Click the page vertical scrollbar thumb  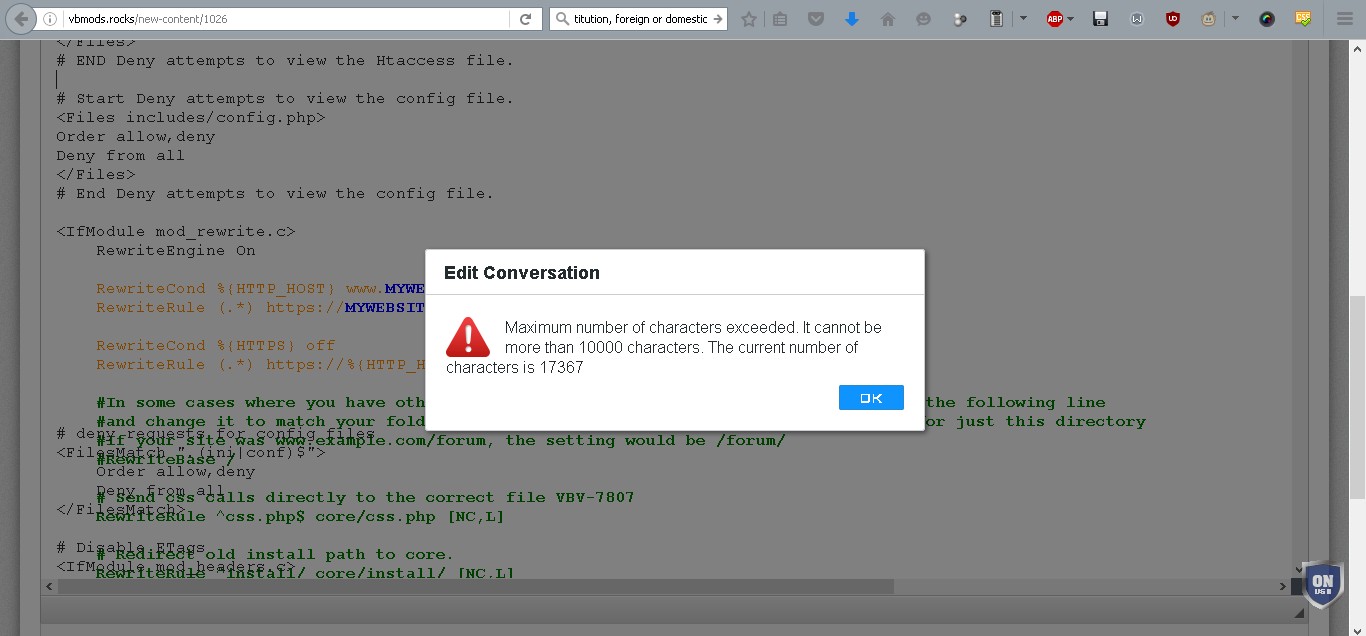(x=1357, y=396)
